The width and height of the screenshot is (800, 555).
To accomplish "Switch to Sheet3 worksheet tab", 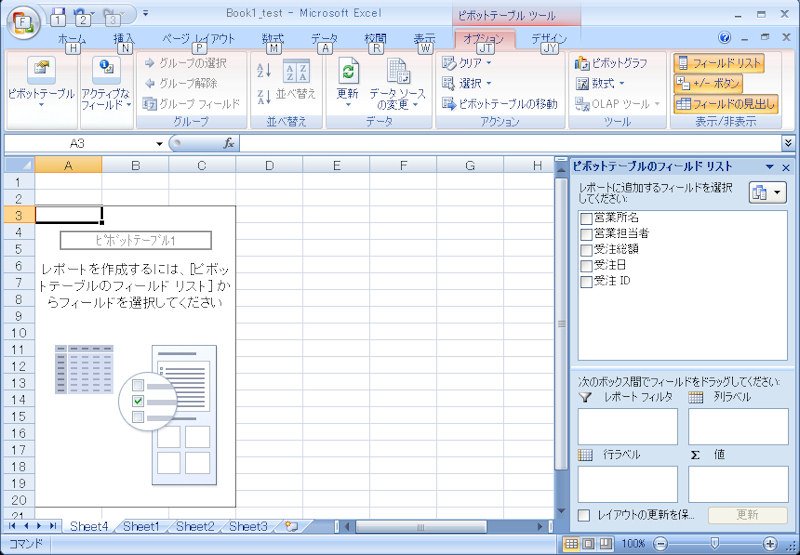I will [x=248, y=526].
